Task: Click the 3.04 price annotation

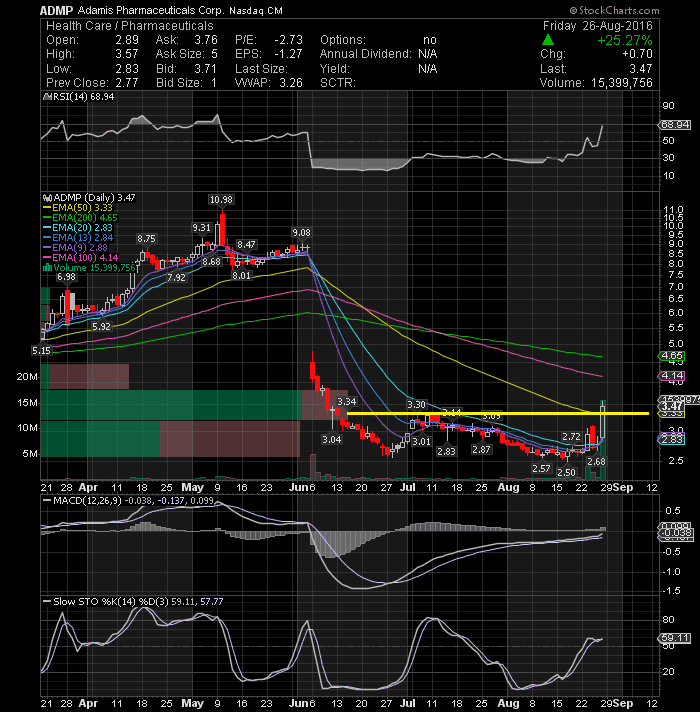Action: pos(331,440)
